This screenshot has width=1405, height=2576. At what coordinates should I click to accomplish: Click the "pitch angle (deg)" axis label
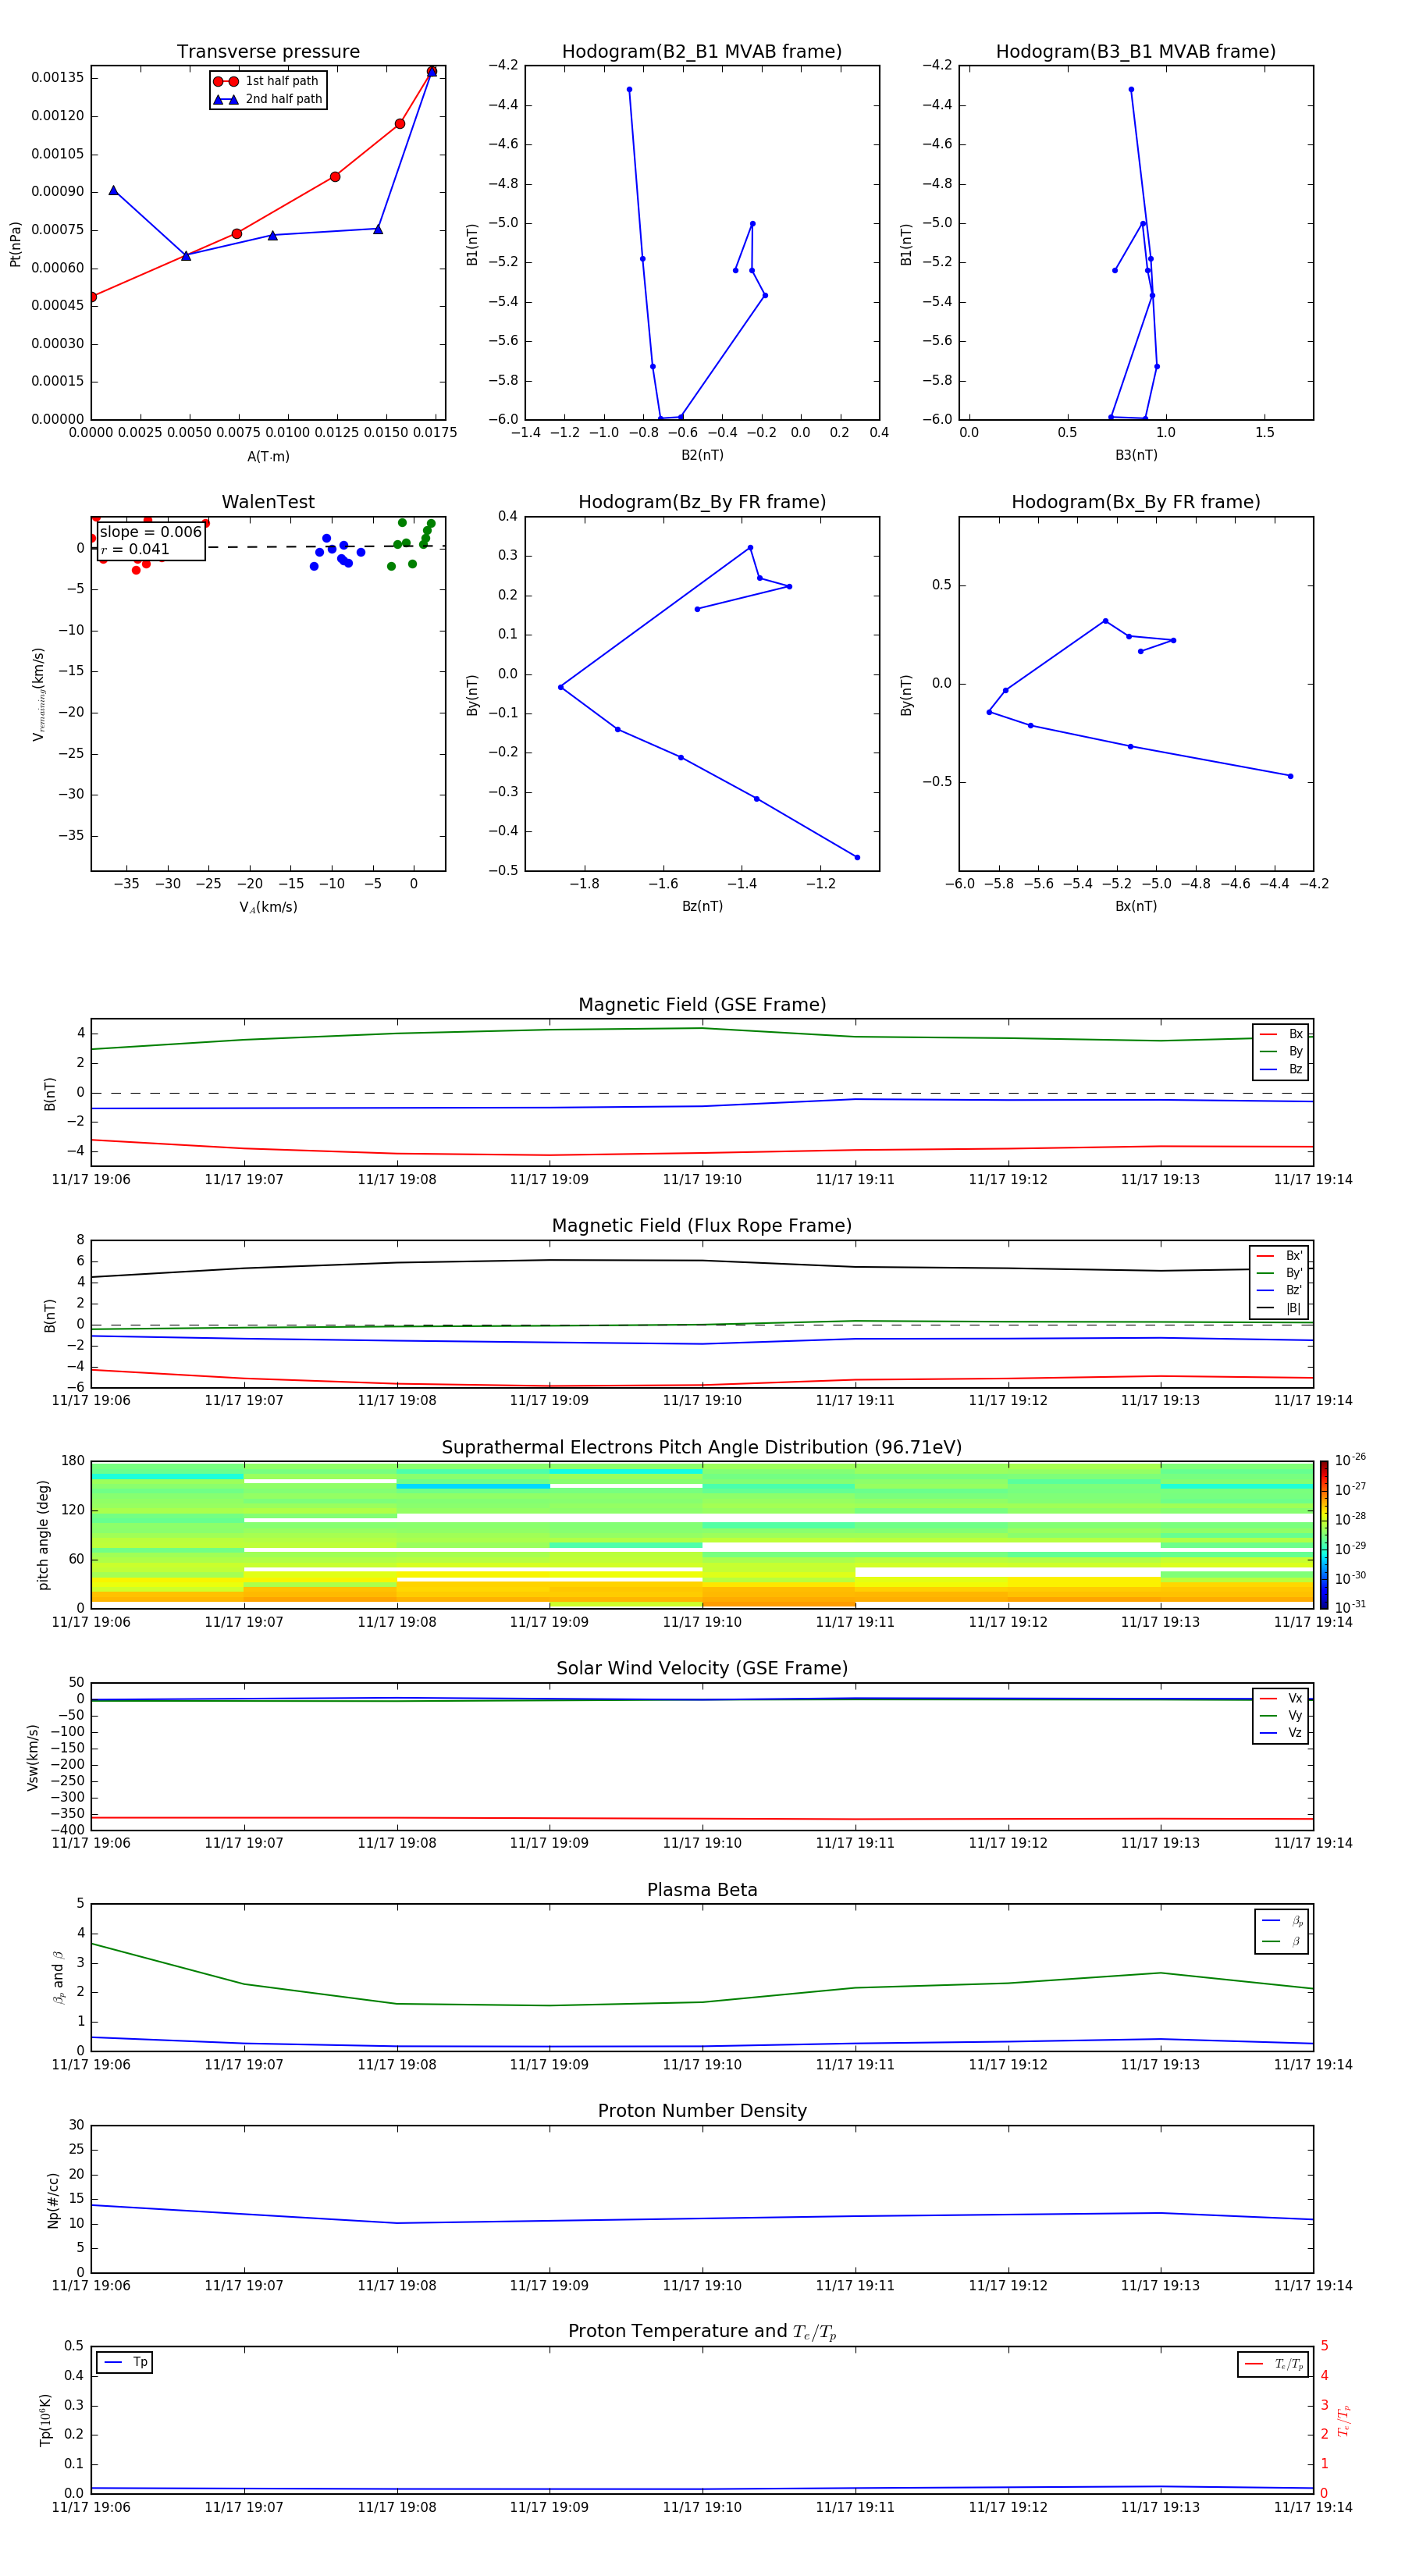pos(43,1535)
